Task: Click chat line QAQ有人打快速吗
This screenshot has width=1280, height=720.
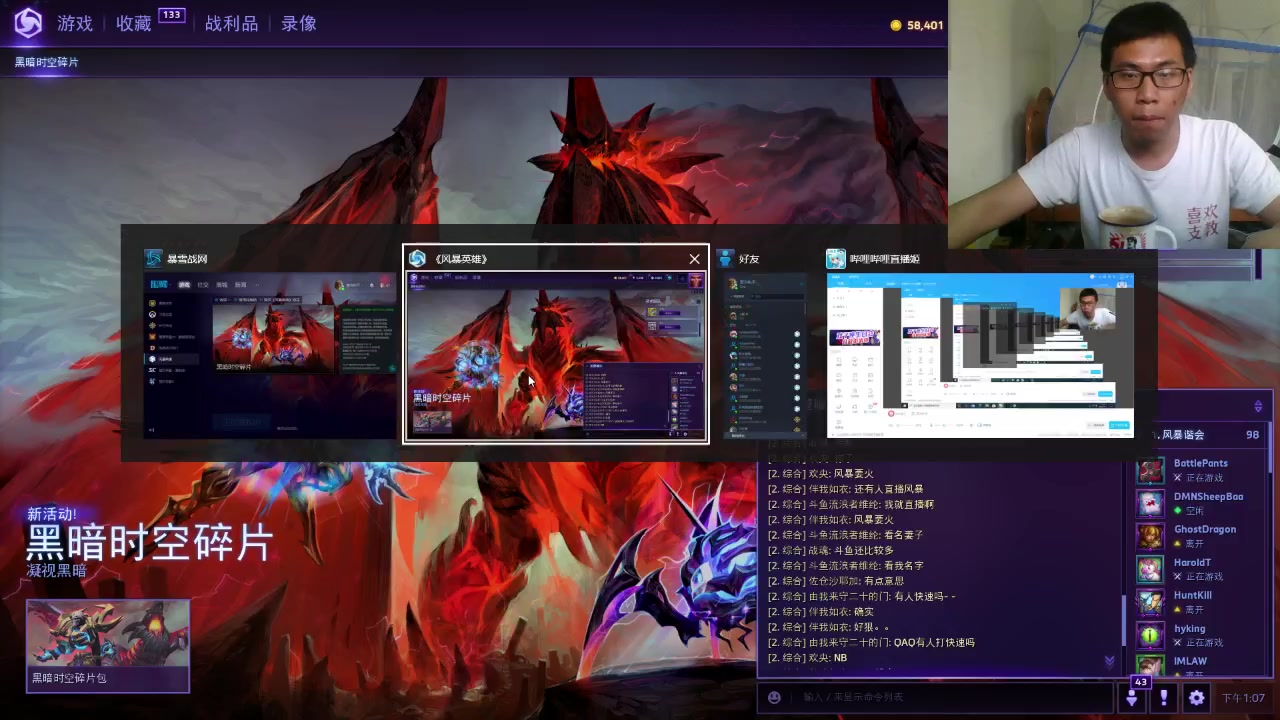Action: (x=870, y=642)
